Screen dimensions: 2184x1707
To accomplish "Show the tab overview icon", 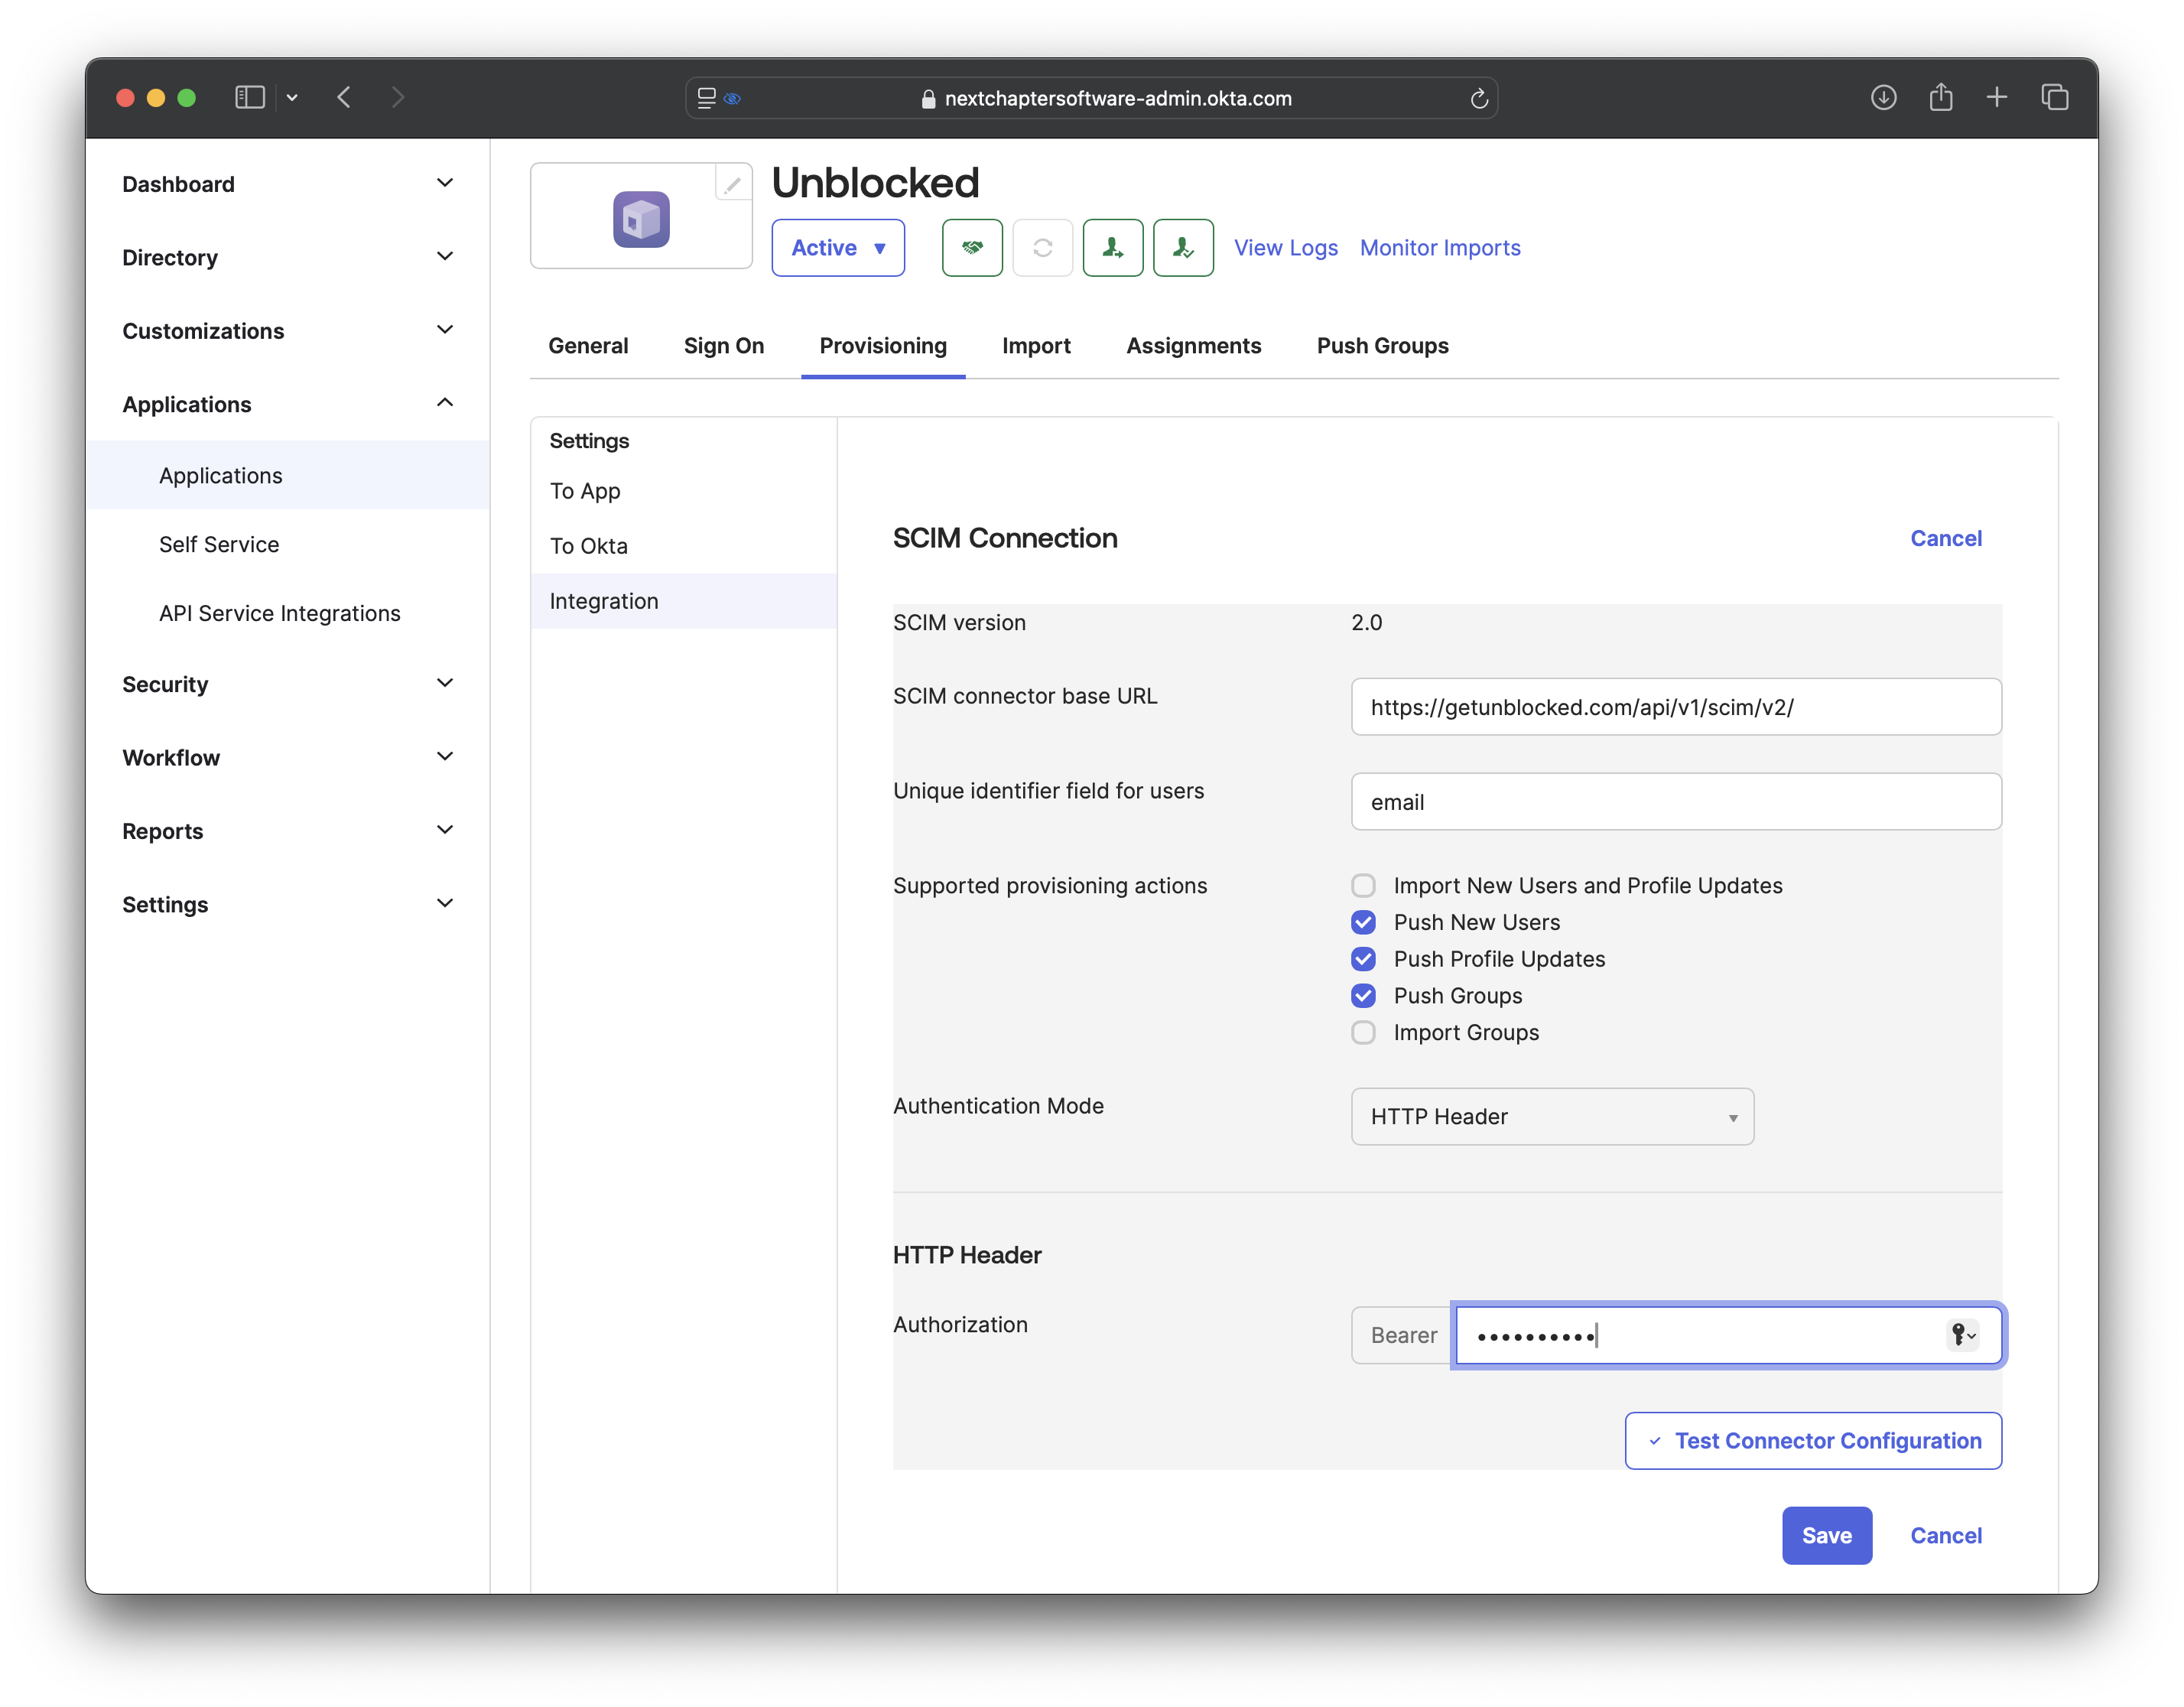I will [2054, 97].
